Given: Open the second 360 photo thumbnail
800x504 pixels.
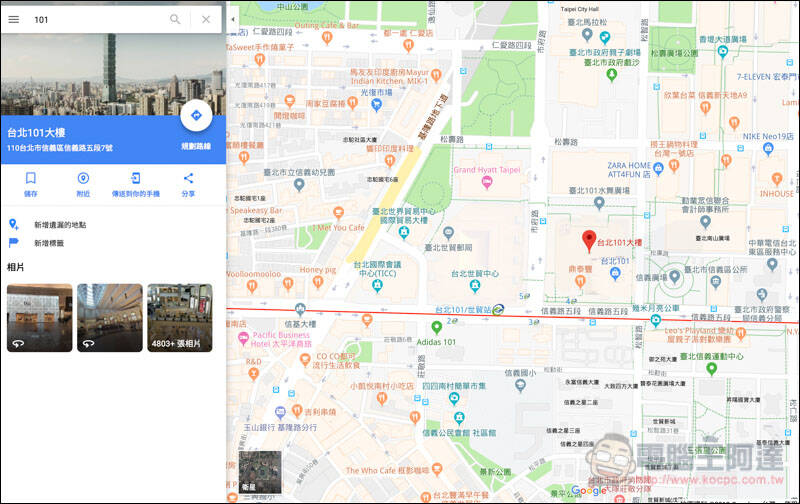Looking at the screenshot, I should 110,318.
